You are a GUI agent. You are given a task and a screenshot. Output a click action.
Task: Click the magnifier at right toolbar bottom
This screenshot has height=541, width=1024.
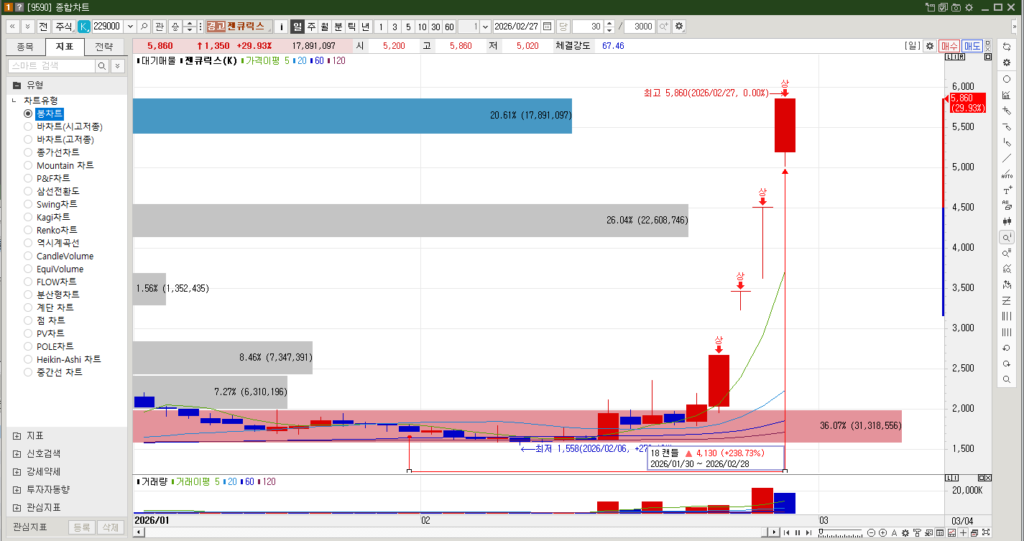tap(1006, 380)
